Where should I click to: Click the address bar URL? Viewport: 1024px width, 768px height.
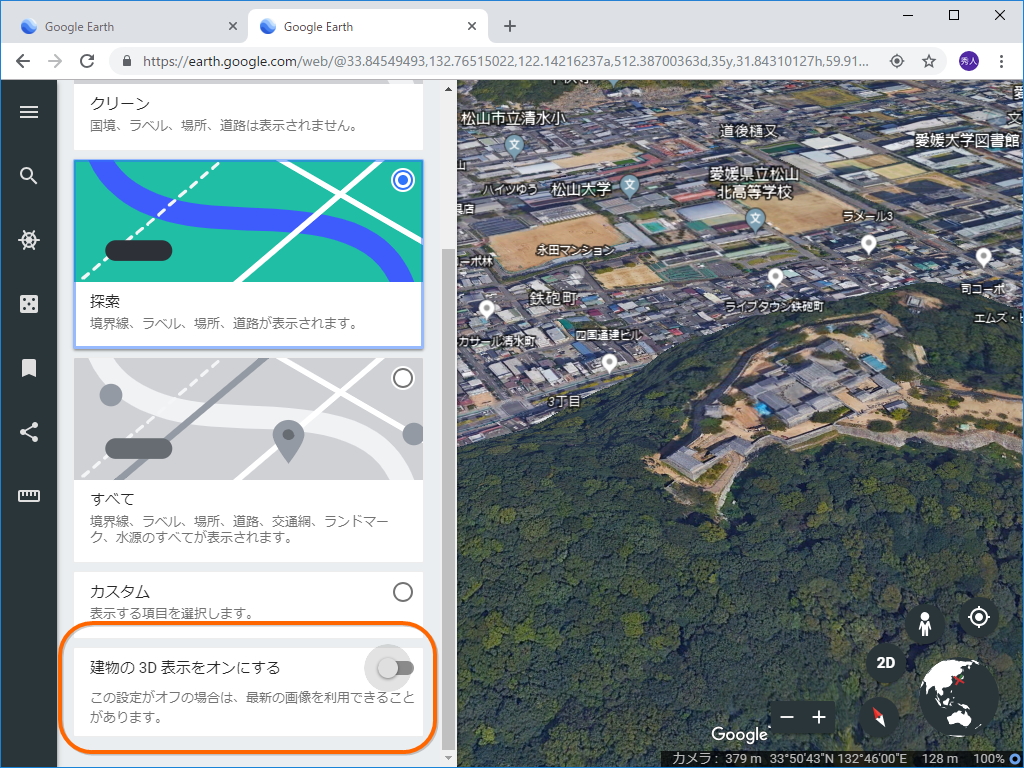click(505, 61)
